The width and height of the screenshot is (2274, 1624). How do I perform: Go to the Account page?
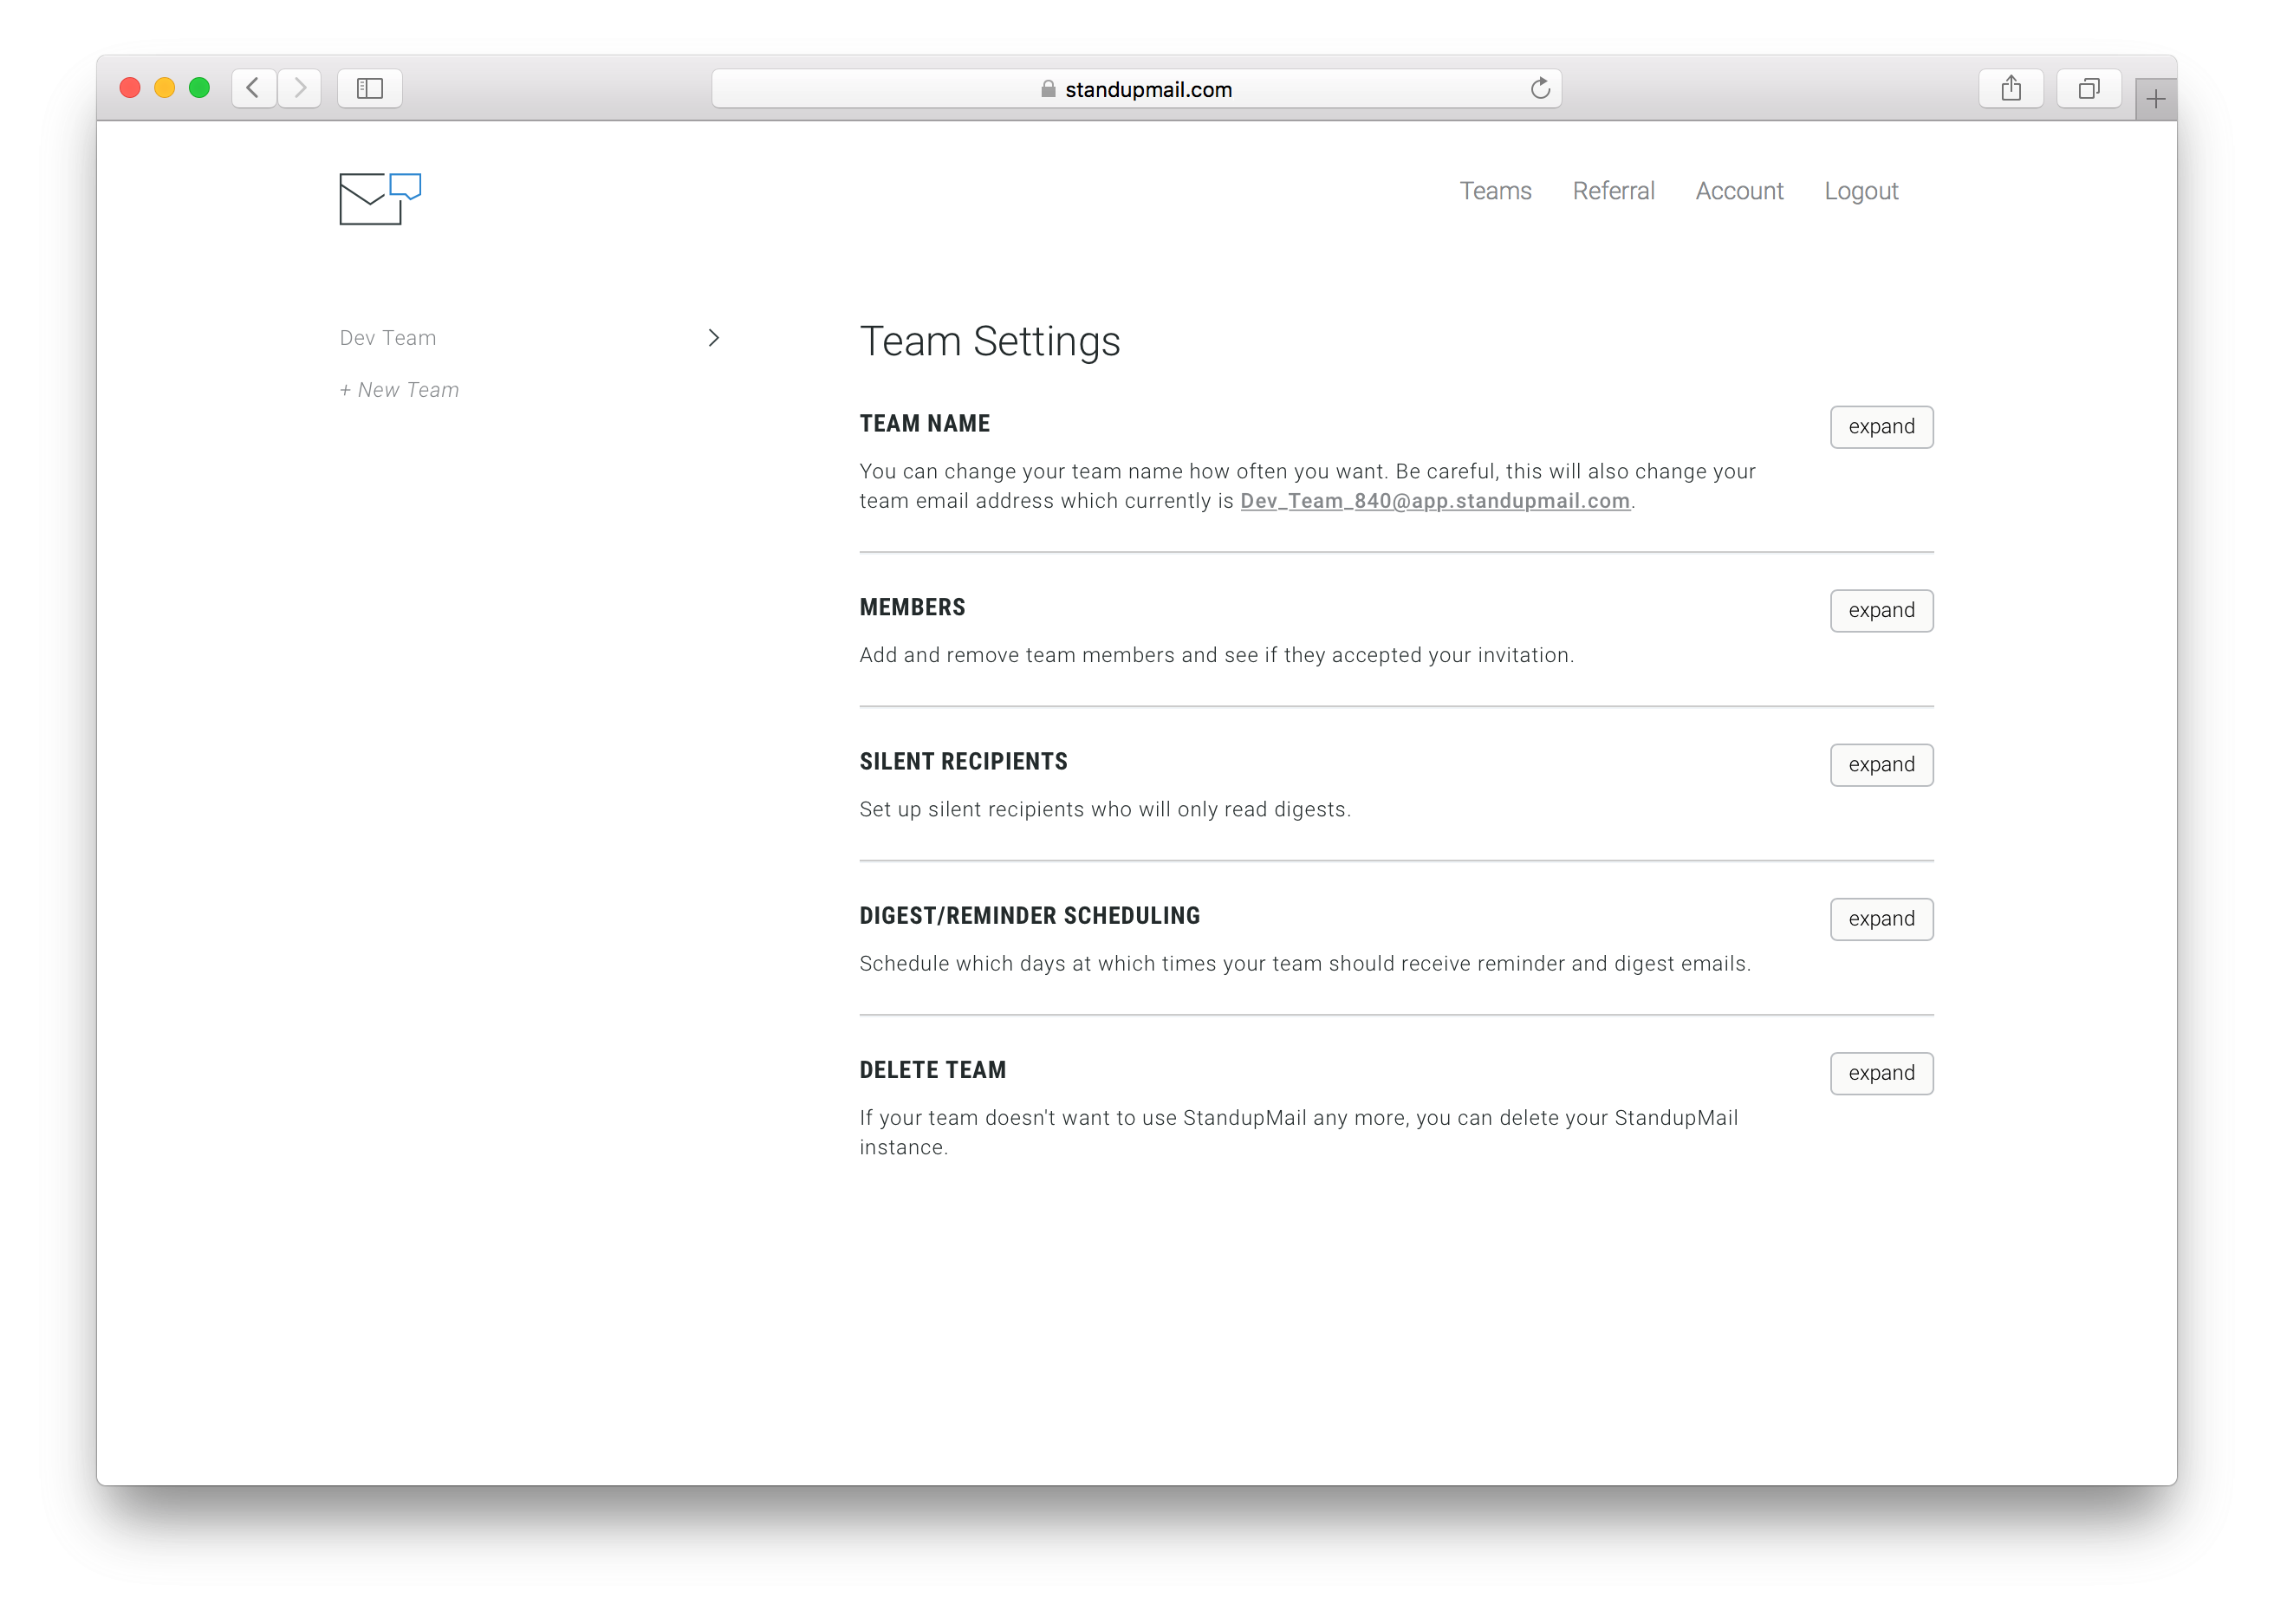click(x=1739, y=191)
